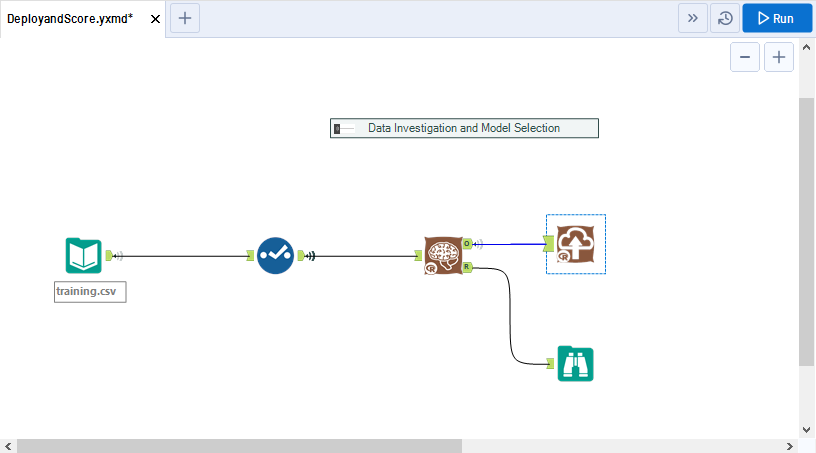Viewport: 816px width, 453px height.
Task: Click the blue Select tool node
Action: [274, 256]
